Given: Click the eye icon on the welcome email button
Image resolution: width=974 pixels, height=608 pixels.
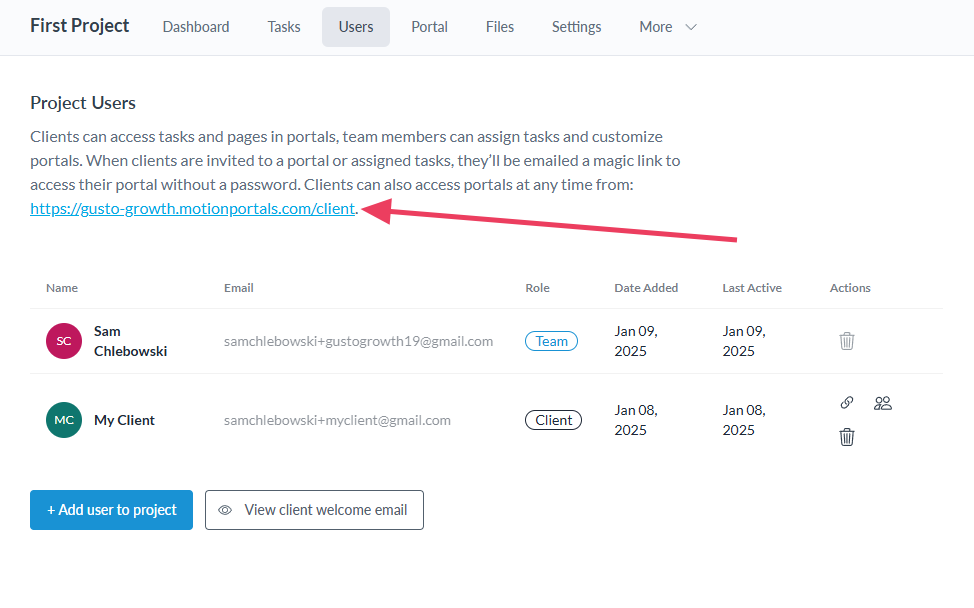Looking at the screenshot, I should pyautogui.click(x=225, y=510).
